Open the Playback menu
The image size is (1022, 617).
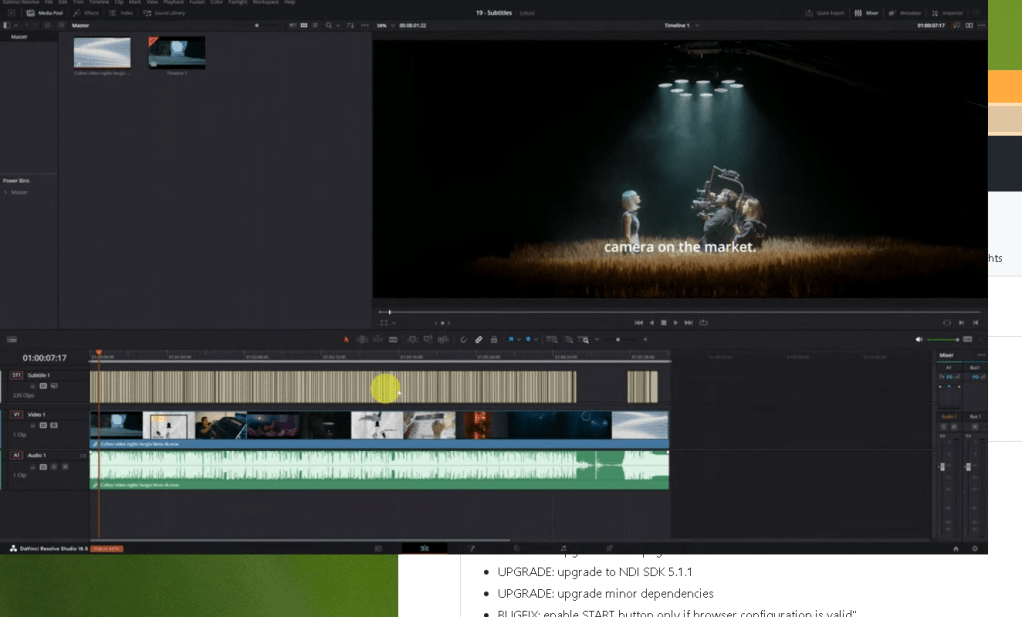(173, 3)
